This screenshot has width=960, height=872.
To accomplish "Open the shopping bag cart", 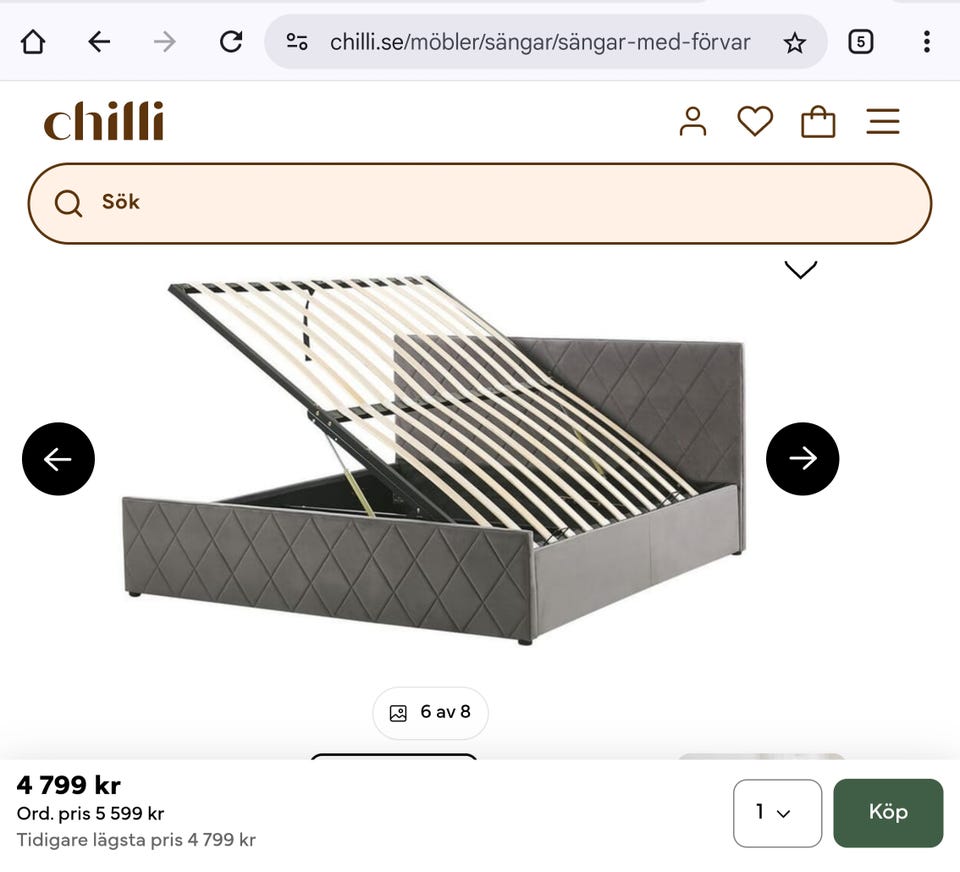I will click(x=818, y=121).
